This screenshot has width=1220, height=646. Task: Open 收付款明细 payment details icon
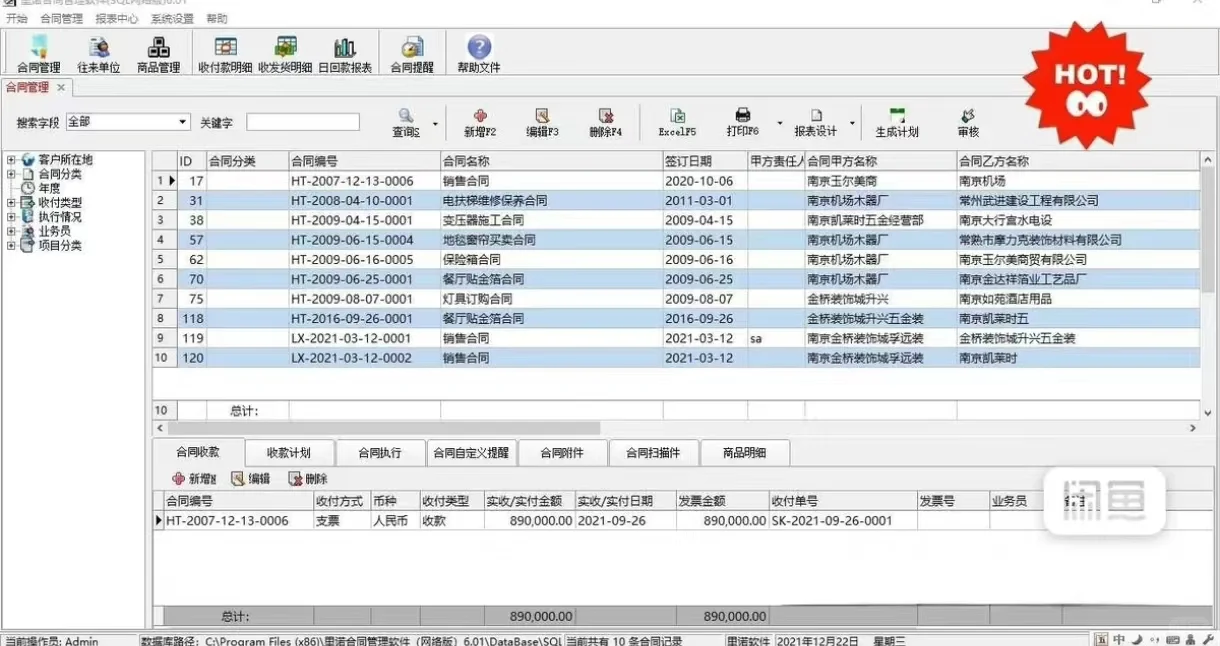point(225,53)
